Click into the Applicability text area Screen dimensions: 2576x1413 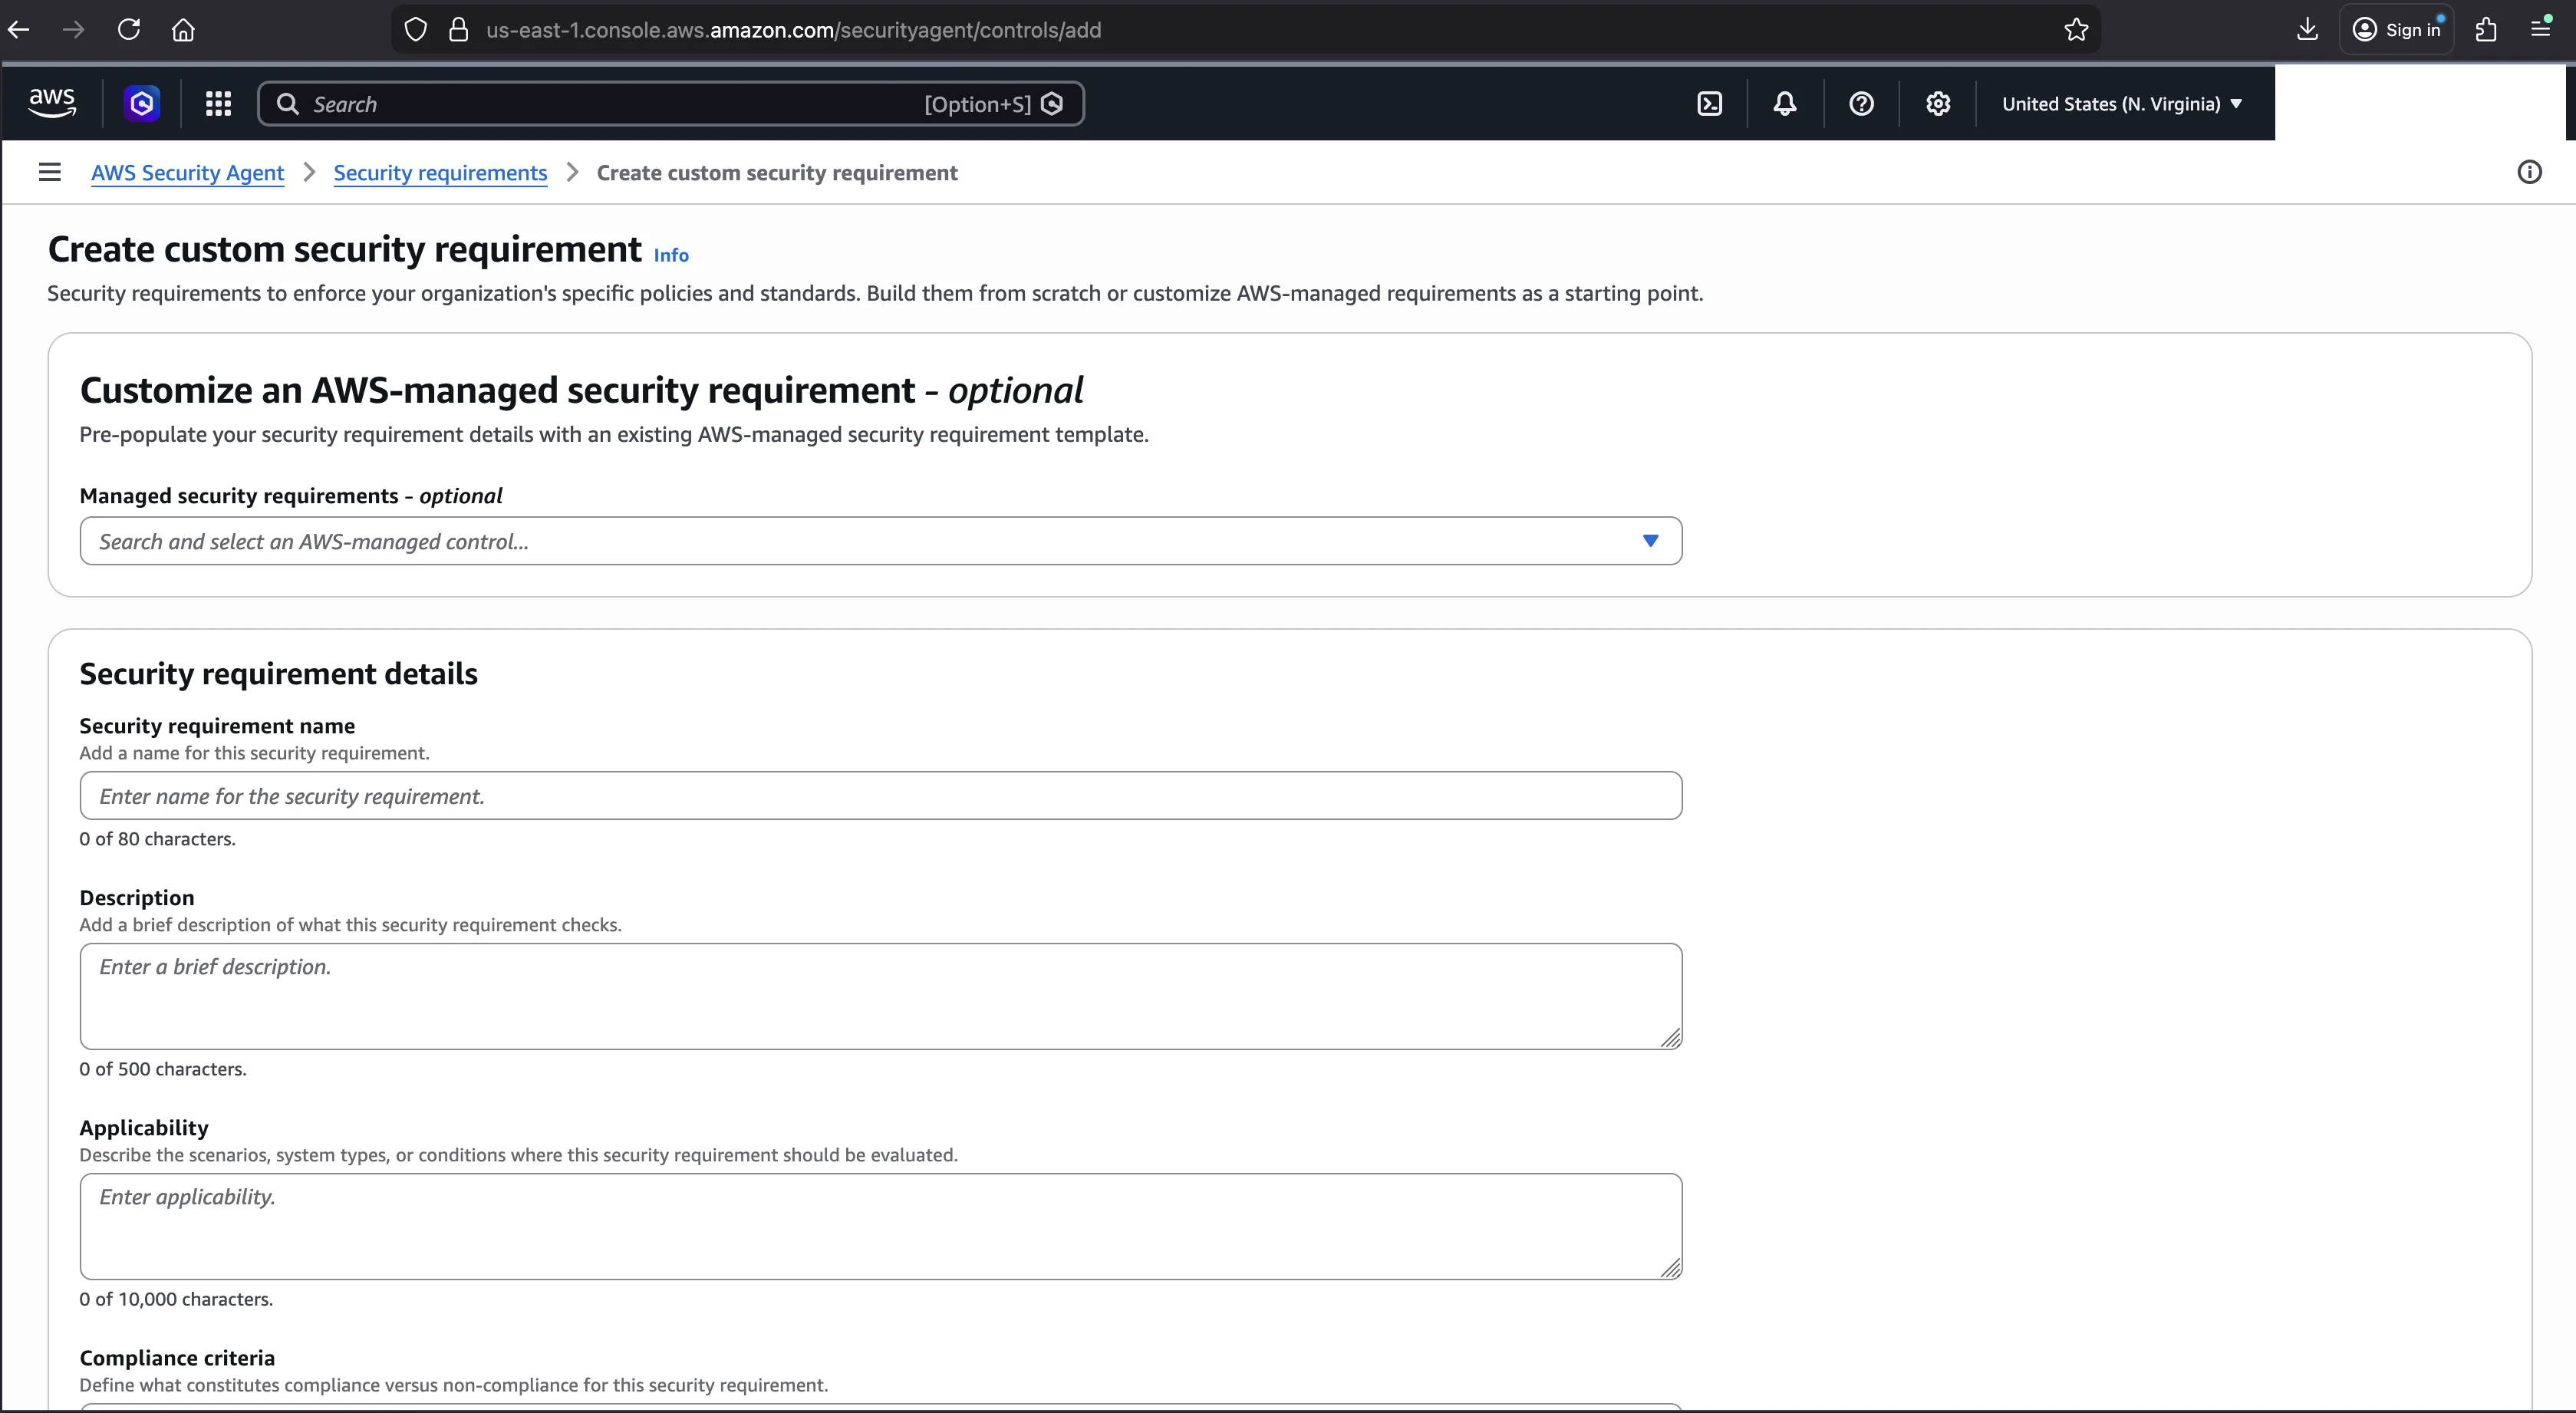coord(880,1226)
